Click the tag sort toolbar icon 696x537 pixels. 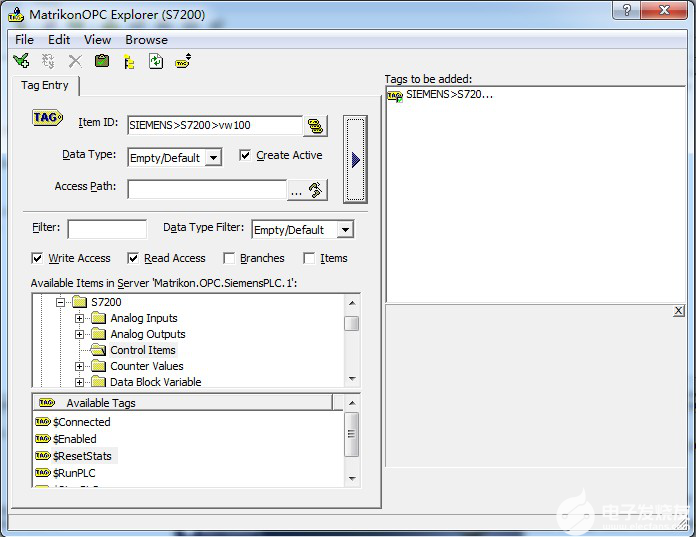click(x=183, y=61)
